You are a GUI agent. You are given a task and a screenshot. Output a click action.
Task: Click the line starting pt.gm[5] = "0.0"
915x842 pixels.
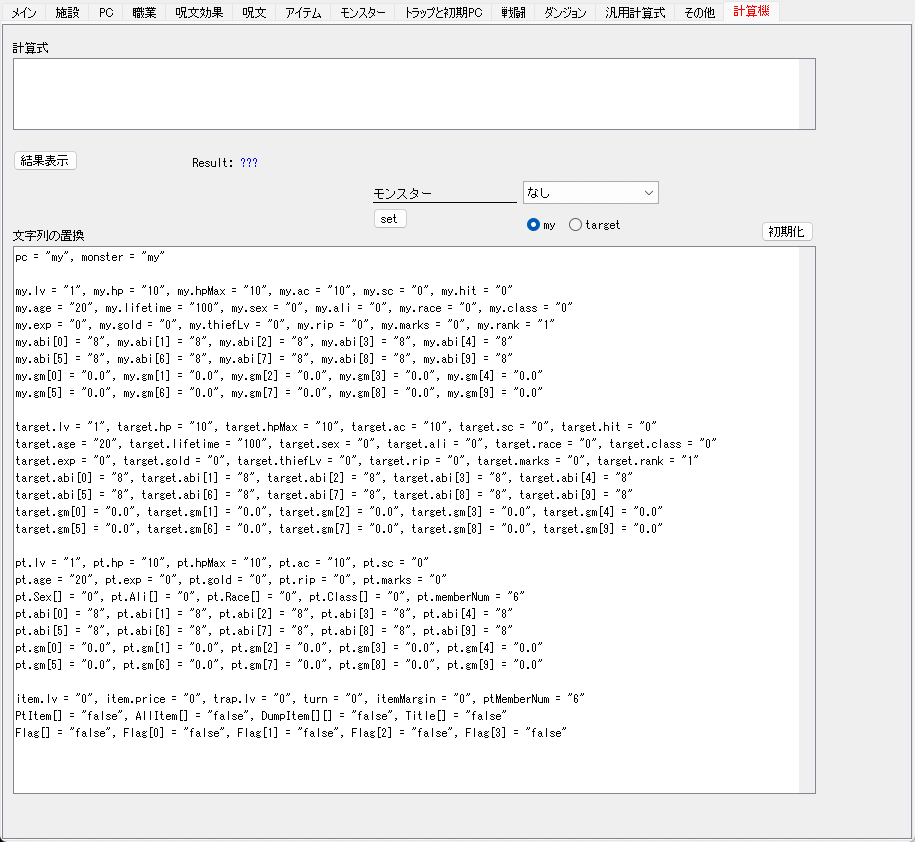coord(279,665)
